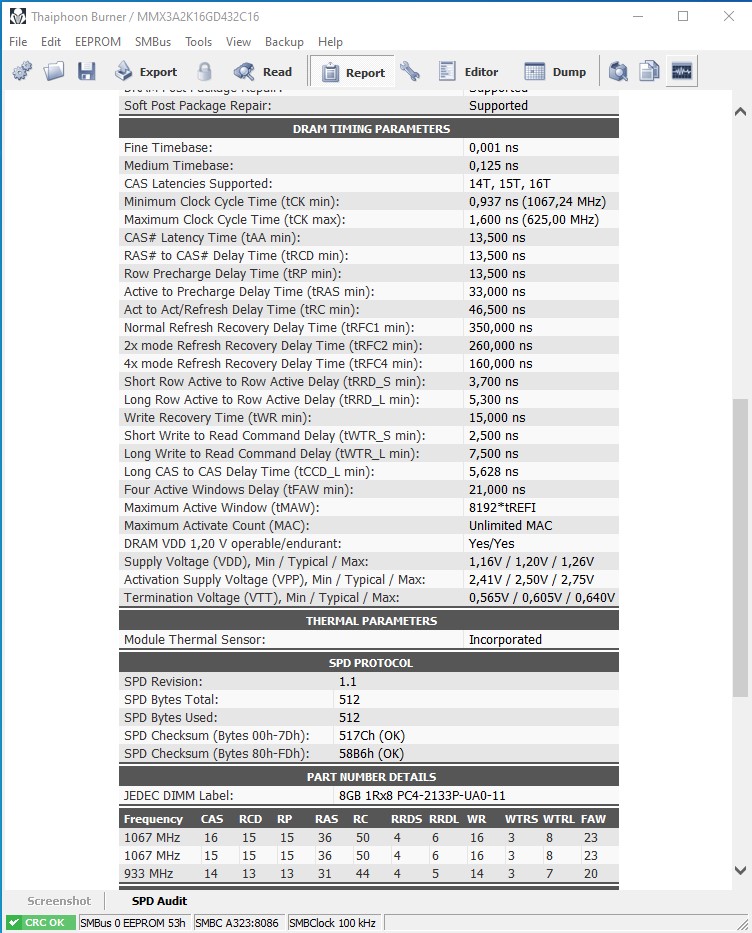Open the SMBus menu

point(153,42)
